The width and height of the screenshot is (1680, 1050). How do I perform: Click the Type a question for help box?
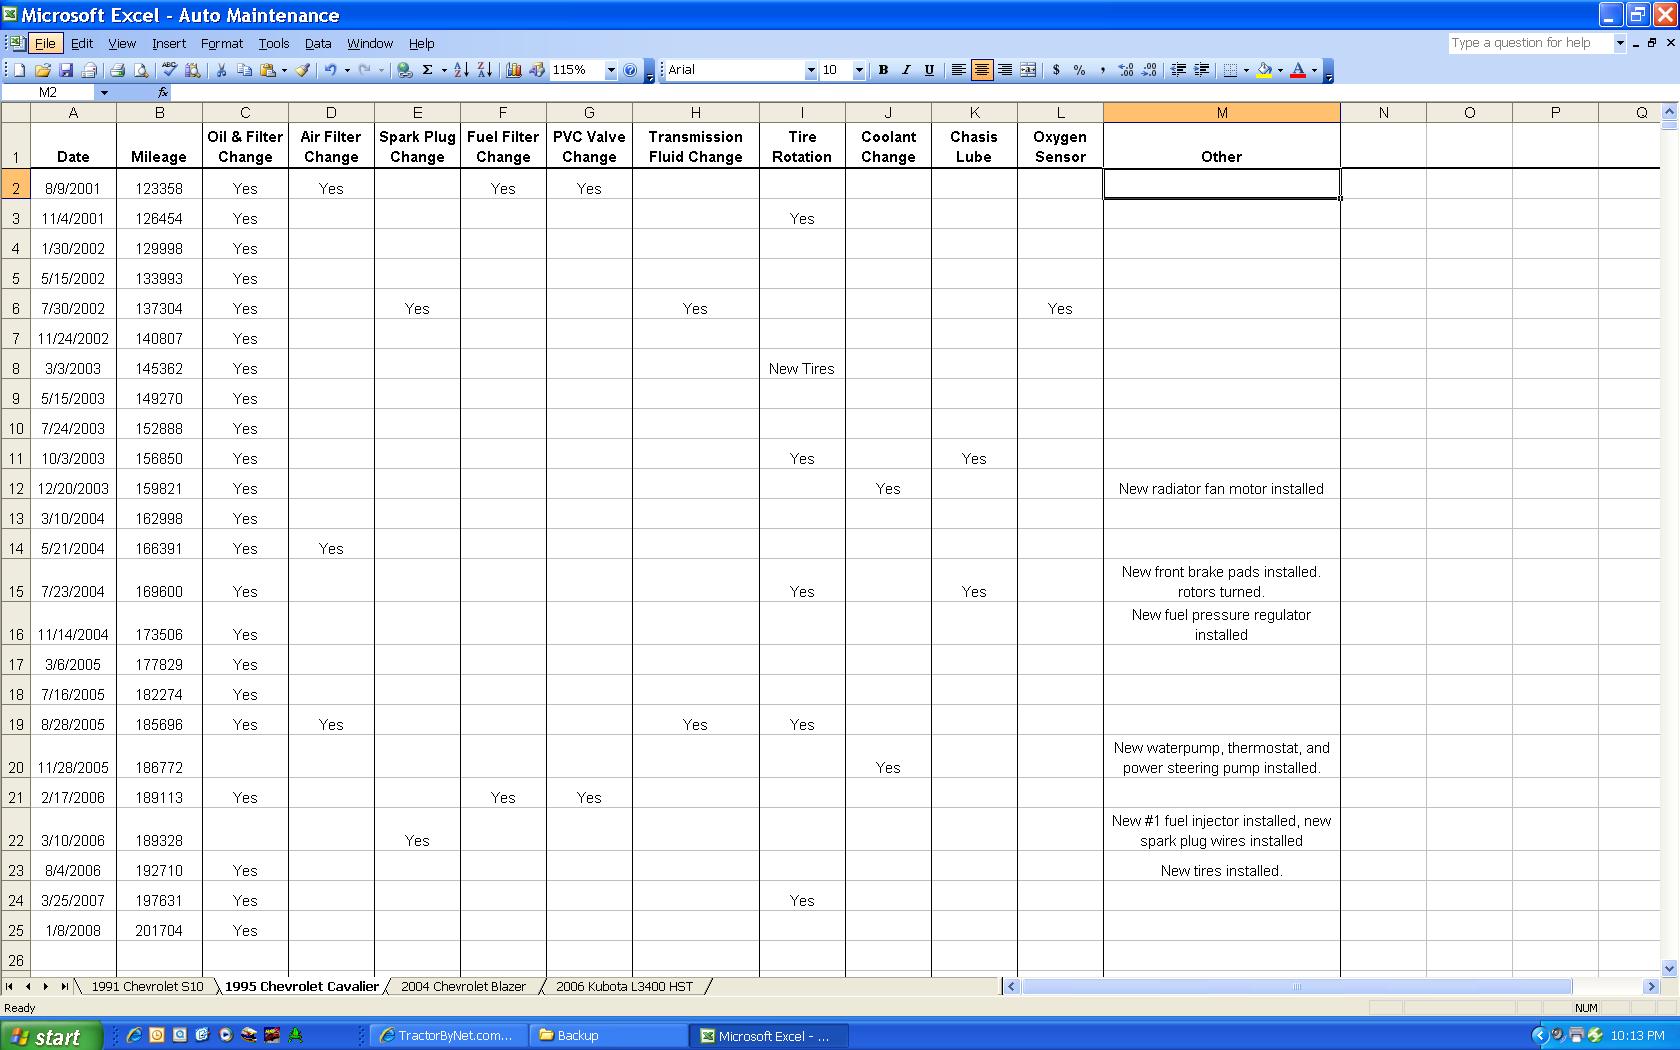1530,43
